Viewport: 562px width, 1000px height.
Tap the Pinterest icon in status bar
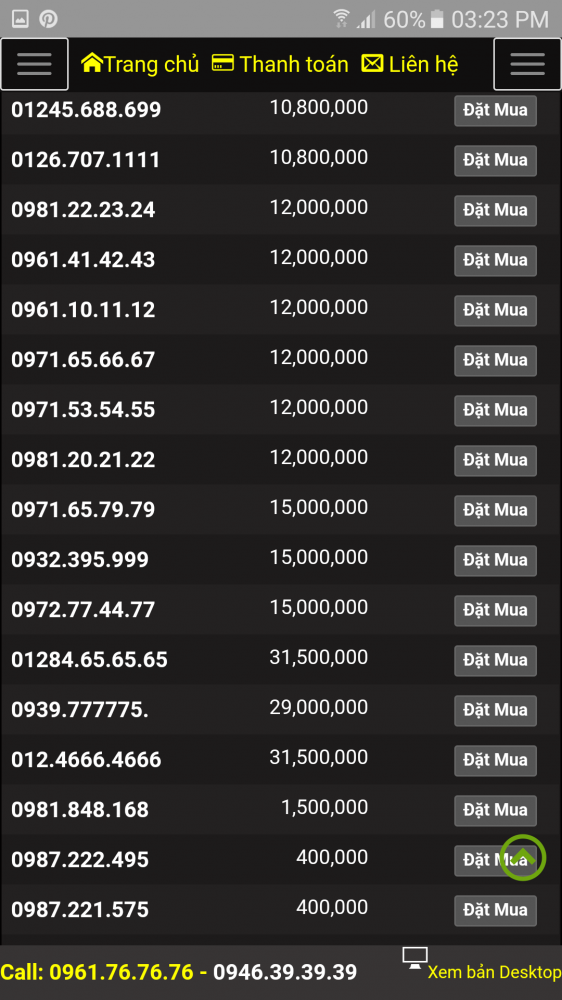click(48, 19)
